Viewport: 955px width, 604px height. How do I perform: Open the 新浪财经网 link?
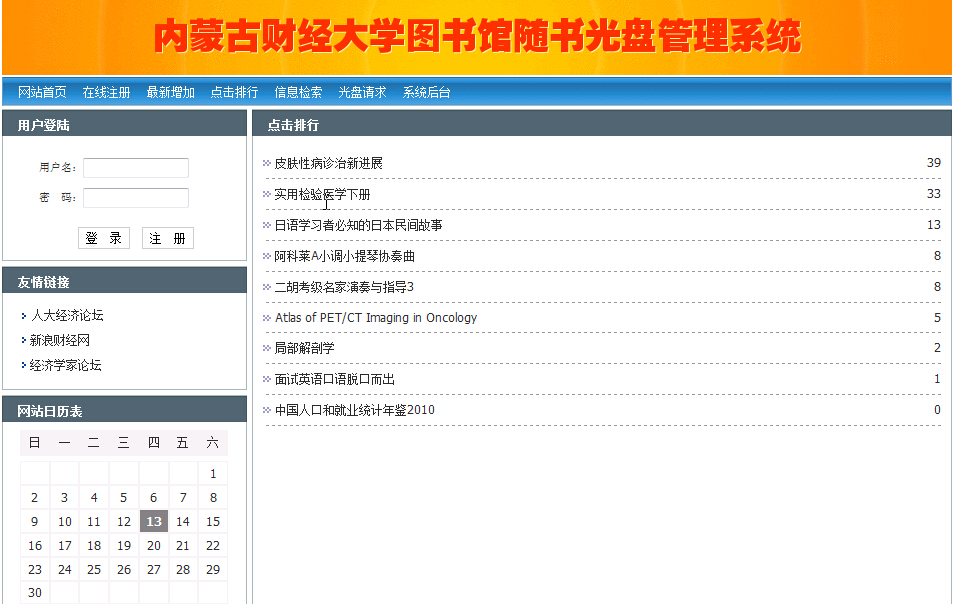pos(60,340)
